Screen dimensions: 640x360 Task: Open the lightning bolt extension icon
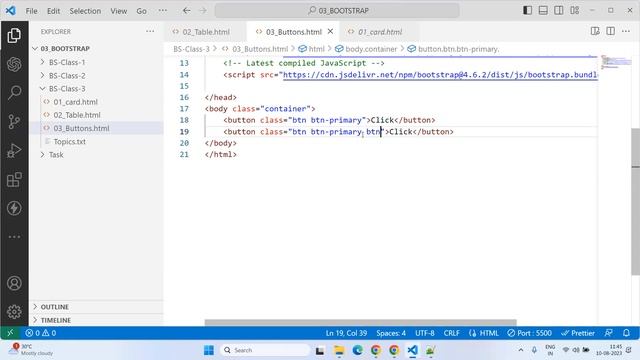pyautogui.click(x=14, y=208)
